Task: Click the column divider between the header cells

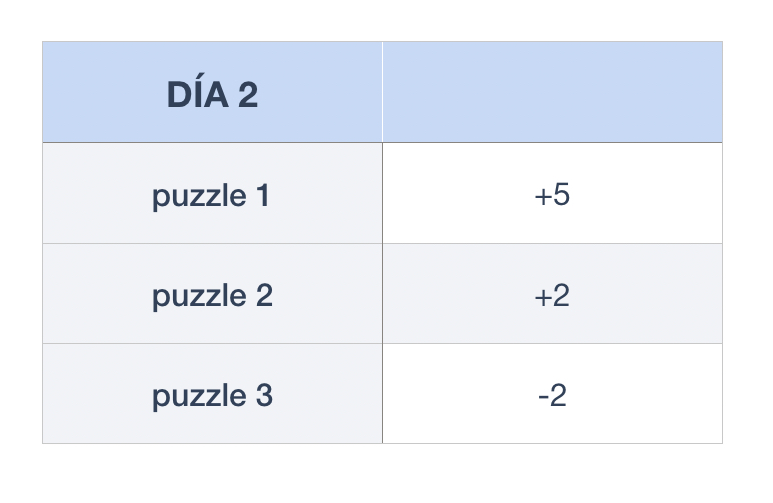Action: point(382,93)
